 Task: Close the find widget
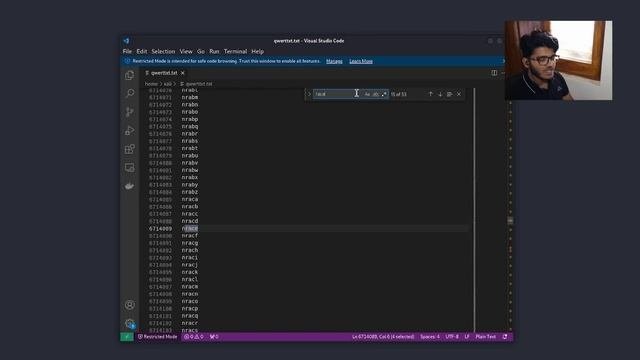[459, 94]
